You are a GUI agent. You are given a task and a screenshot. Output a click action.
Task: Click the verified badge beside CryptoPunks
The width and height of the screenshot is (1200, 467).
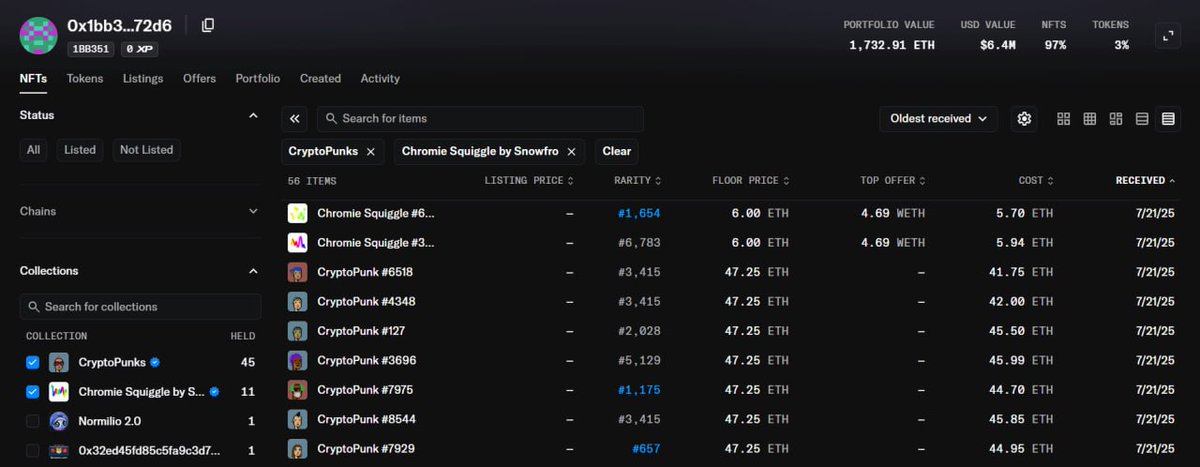[x=155, y=362]
